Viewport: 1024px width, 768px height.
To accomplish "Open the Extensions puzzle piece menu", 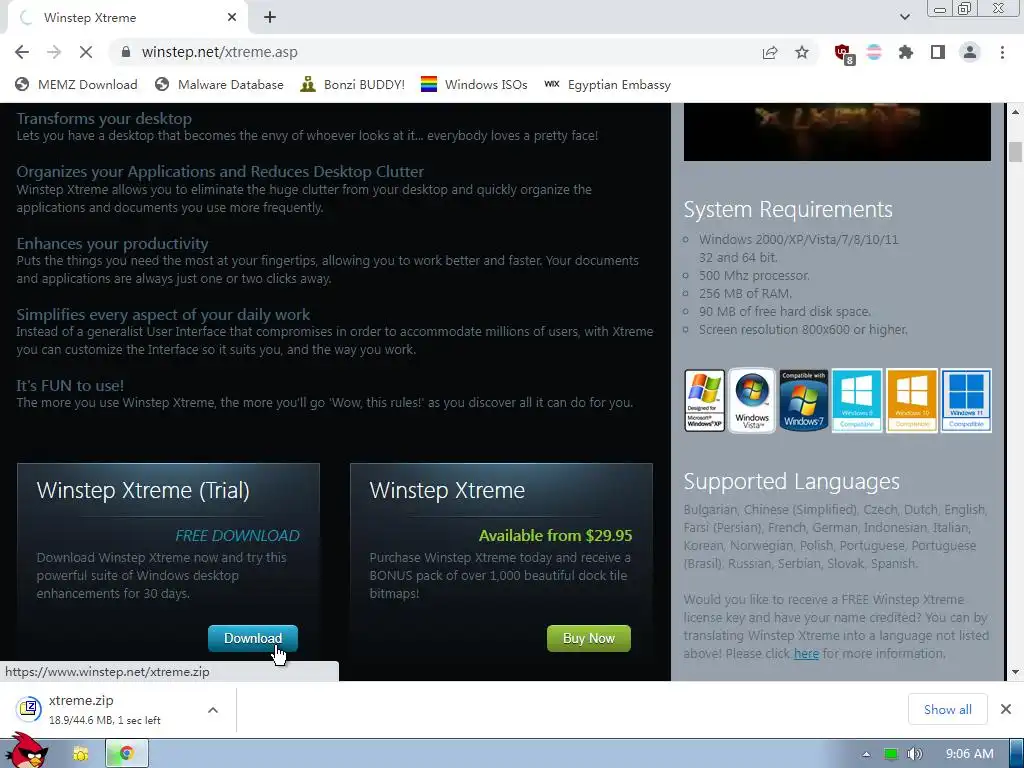I will 905,52.
